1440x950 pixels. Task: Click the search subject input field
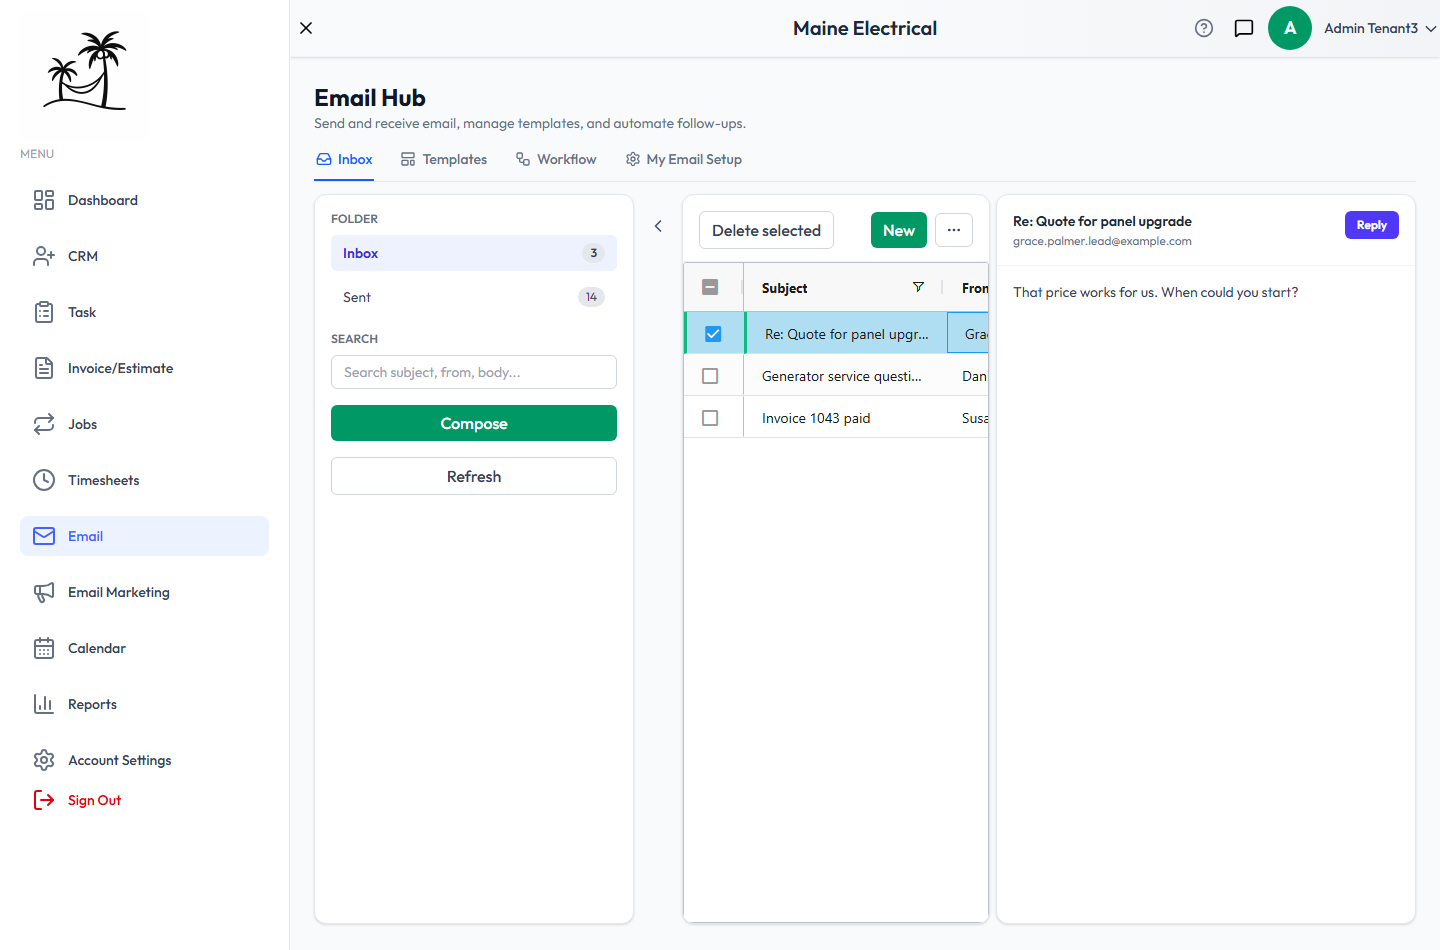pos(474,372)
